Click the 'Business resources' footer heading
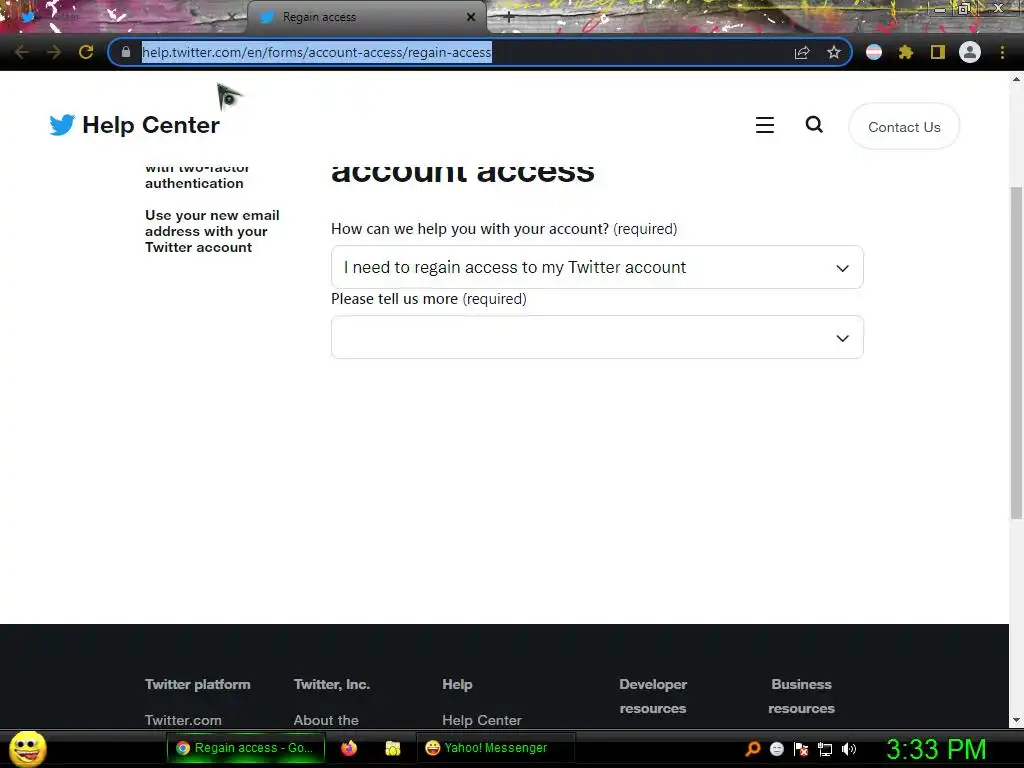Viewport: 1024px width, 768px height. [x=801, y=696]
